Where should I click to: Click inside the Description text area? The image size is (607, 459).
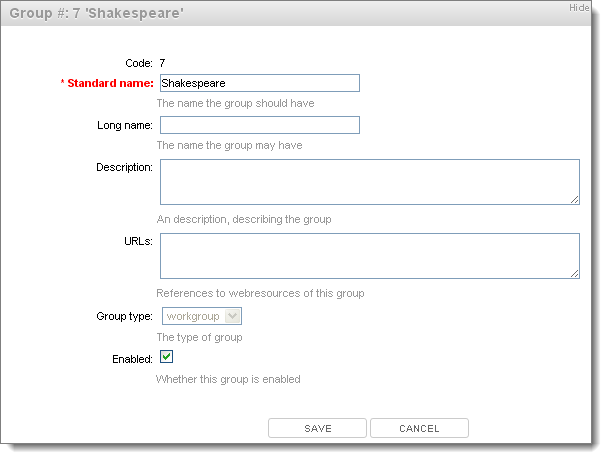click(x=370, y=182)
